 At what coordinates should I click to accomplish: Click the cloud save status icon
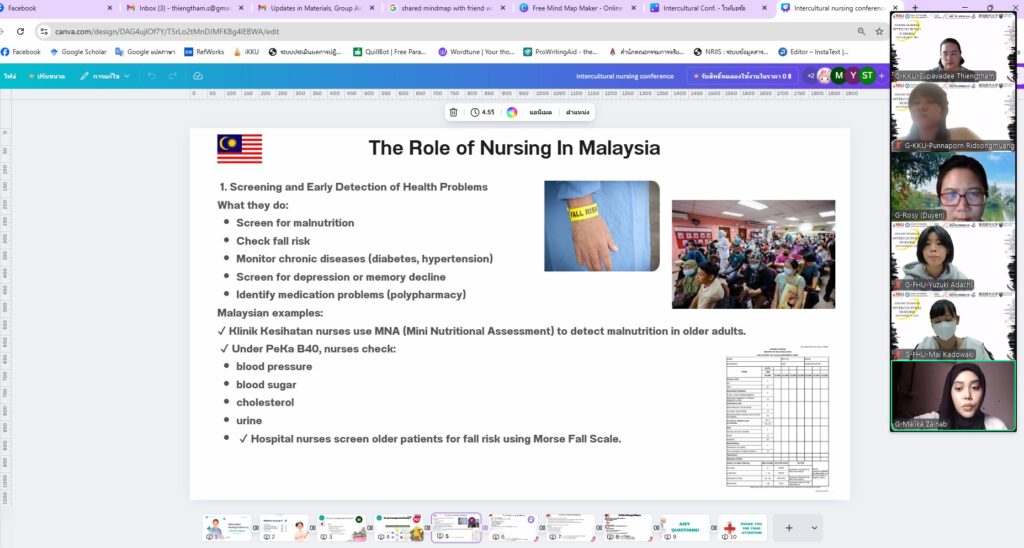click(x=198, y=76)
